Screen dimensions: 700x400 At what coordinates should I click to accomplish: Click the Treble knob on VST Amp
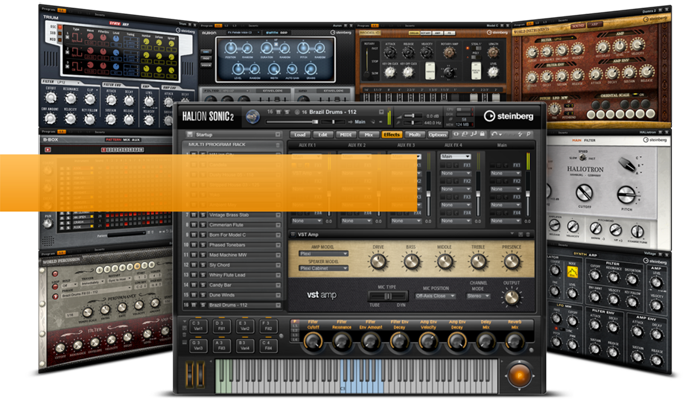coord(478,262)
